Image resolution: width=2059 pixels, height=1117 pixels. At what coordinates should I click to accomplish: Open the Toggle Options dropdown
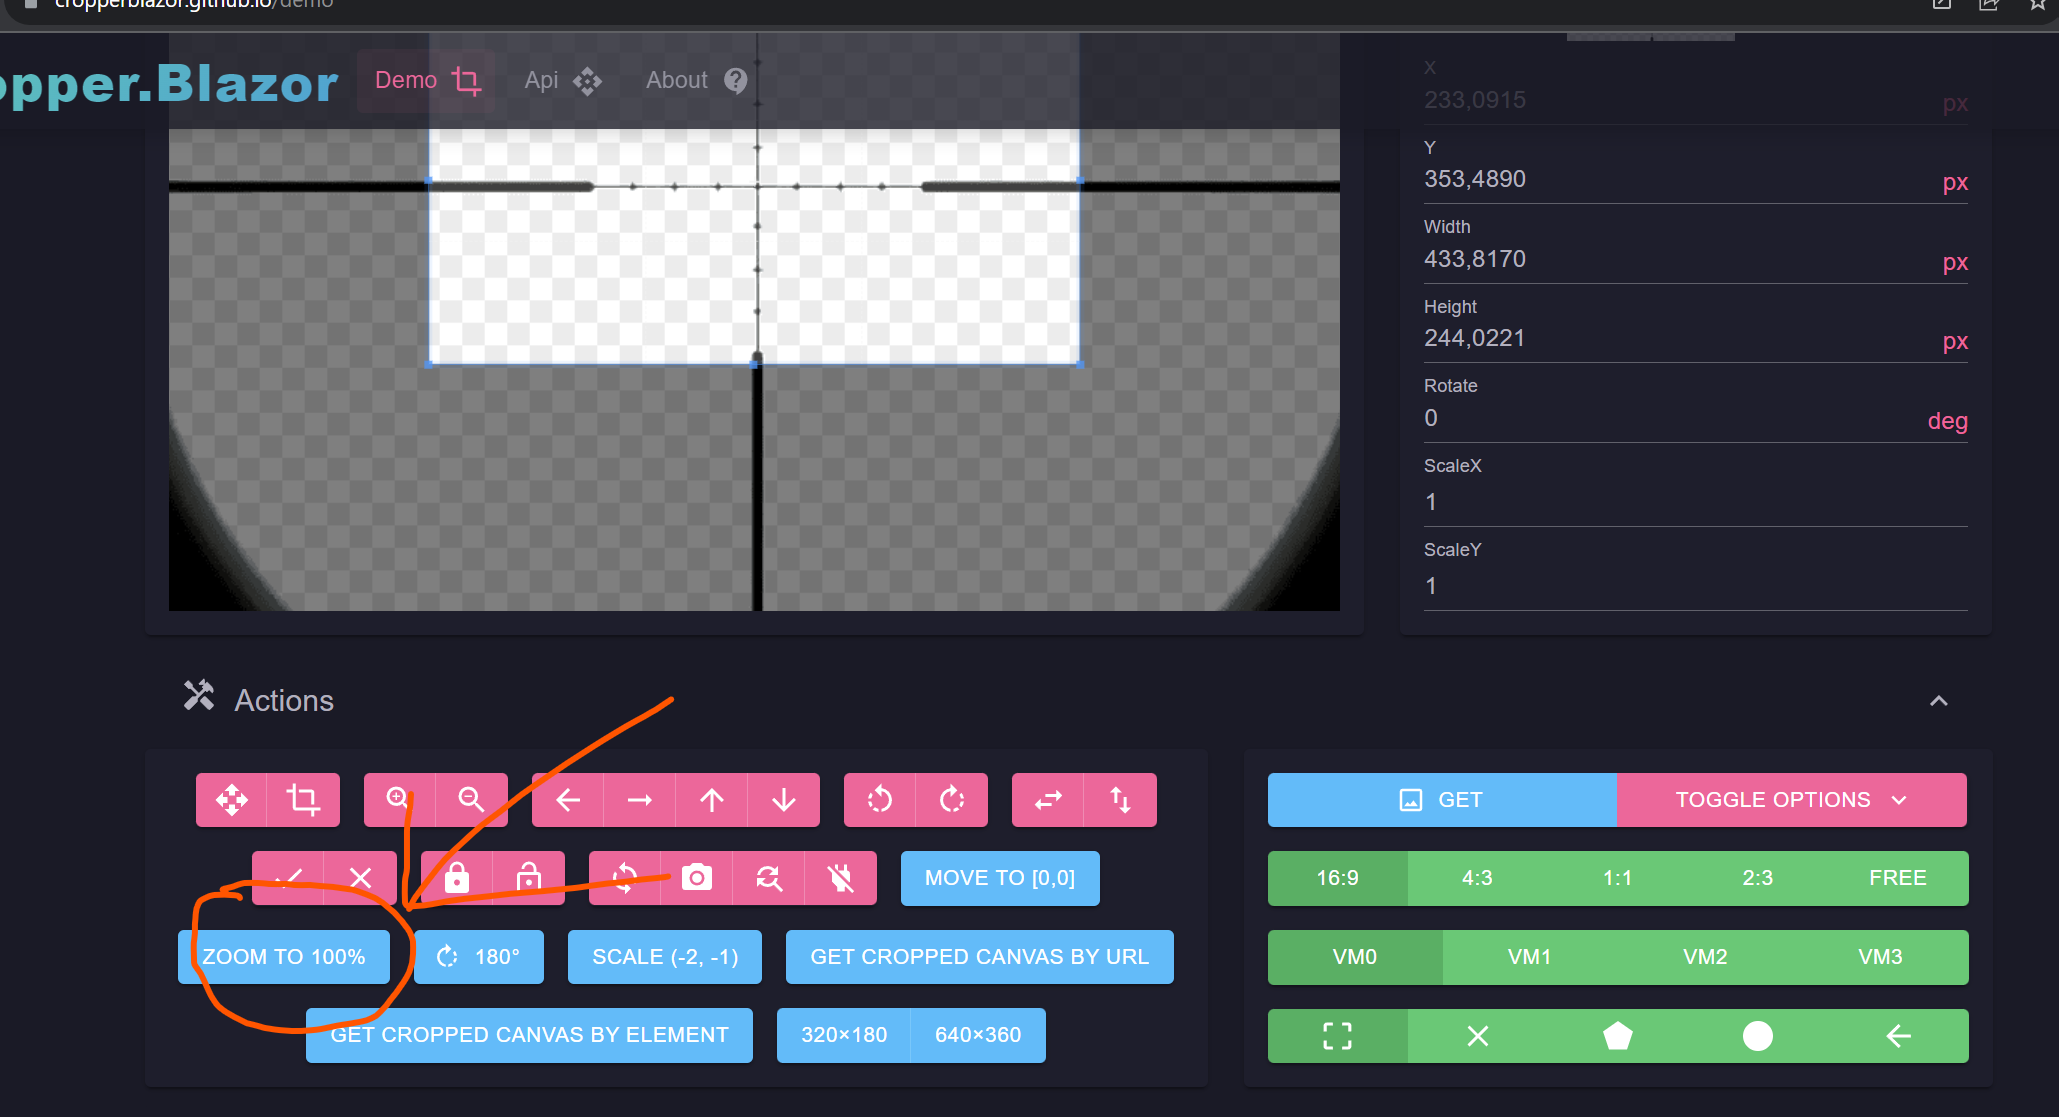(1792, 799)
